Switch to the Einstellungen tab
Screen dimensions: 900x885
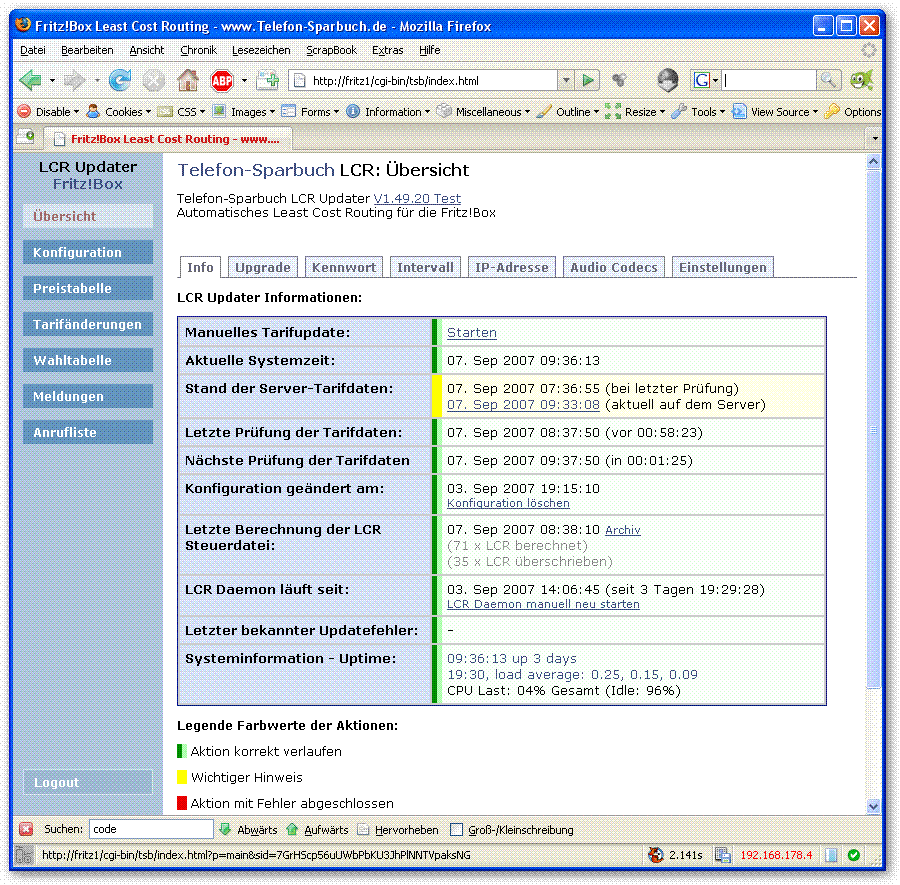[723, 267]
